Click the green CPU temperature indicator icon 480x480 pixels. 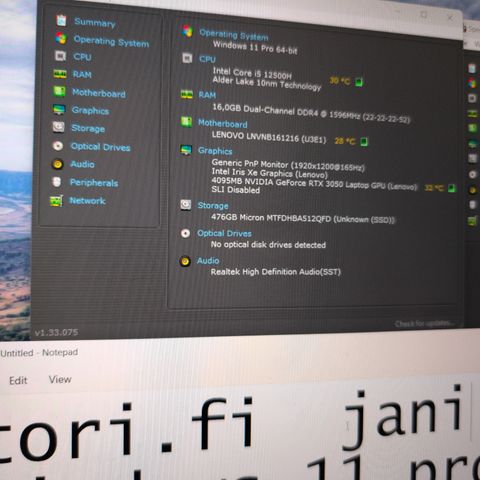359,82
